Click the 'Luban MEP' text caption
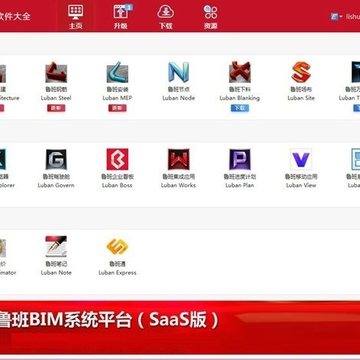 [x=117, y=98]
